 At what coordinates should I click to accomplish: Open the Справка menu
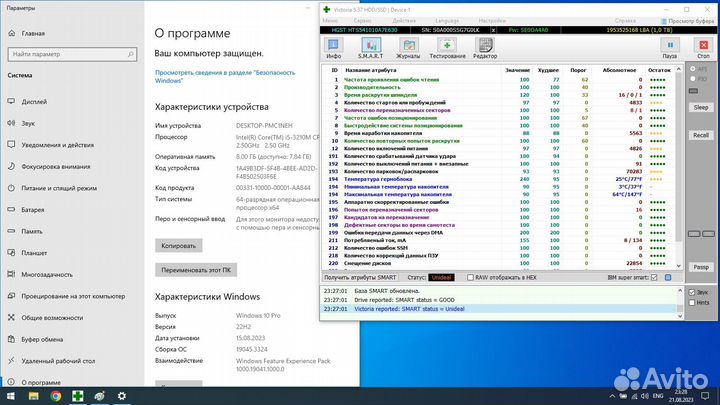tap(625, 21)
